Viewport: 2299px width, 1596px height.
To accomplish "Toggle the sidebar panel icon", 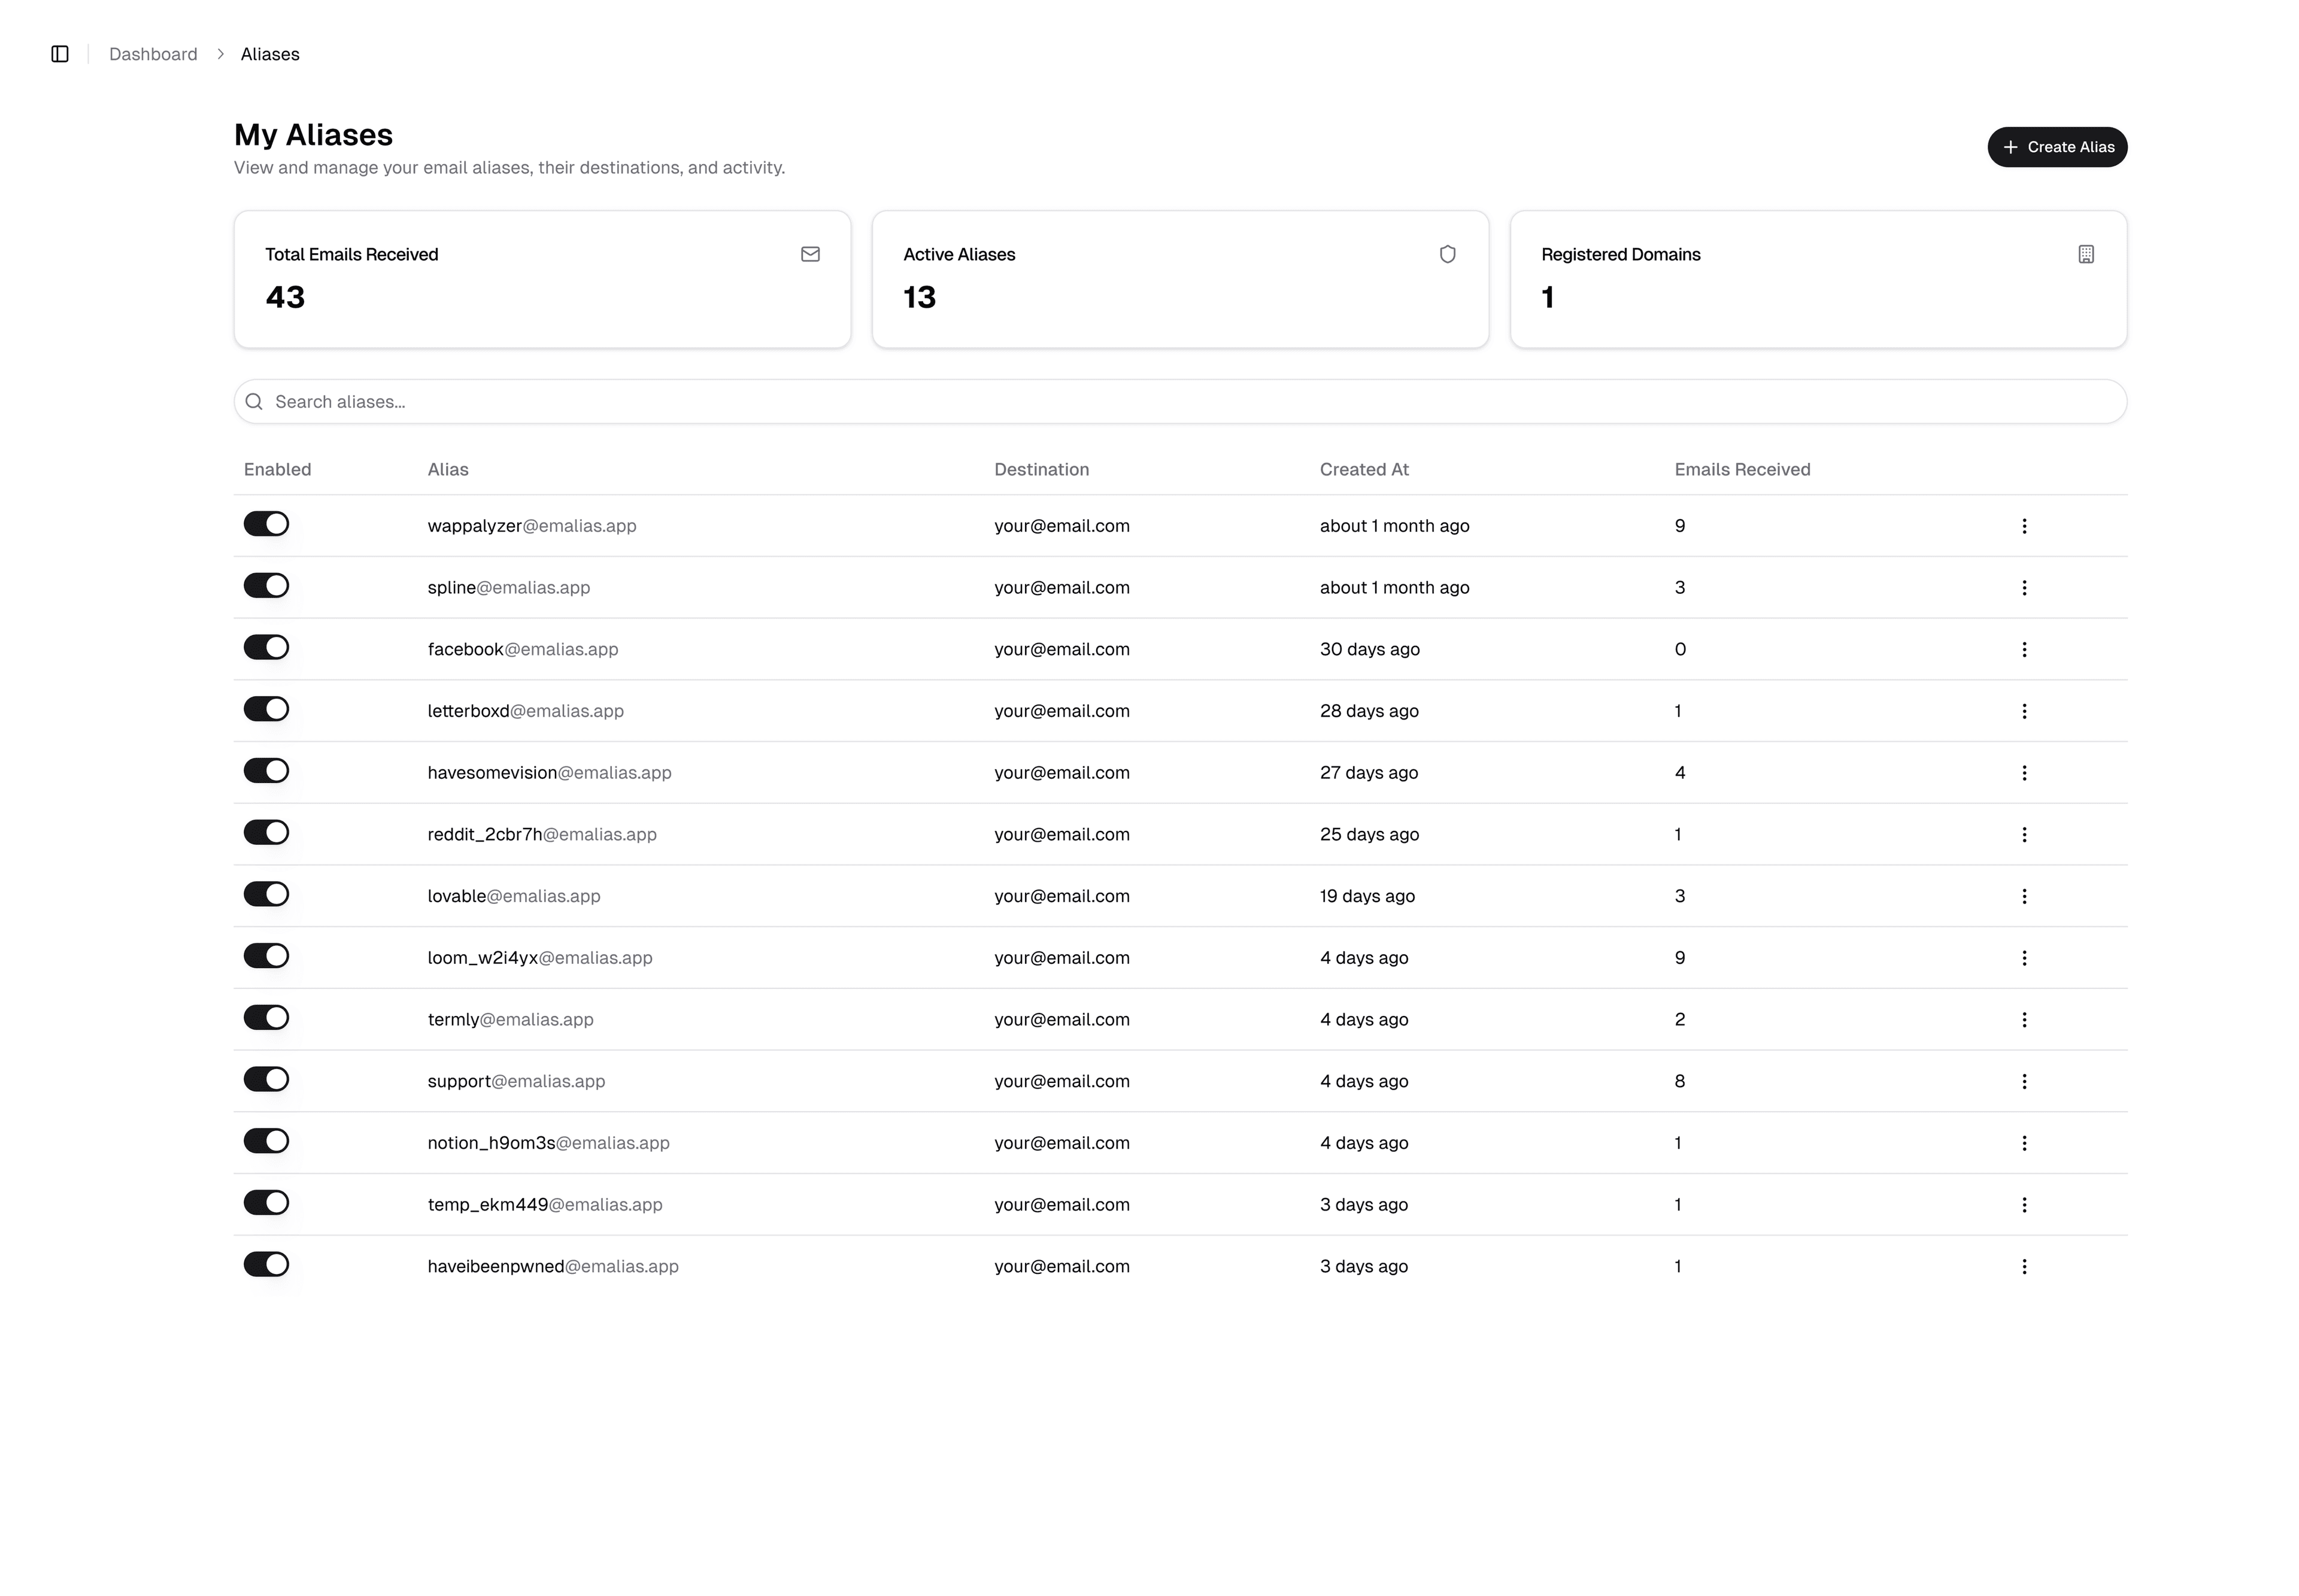I will pos(60,54).
